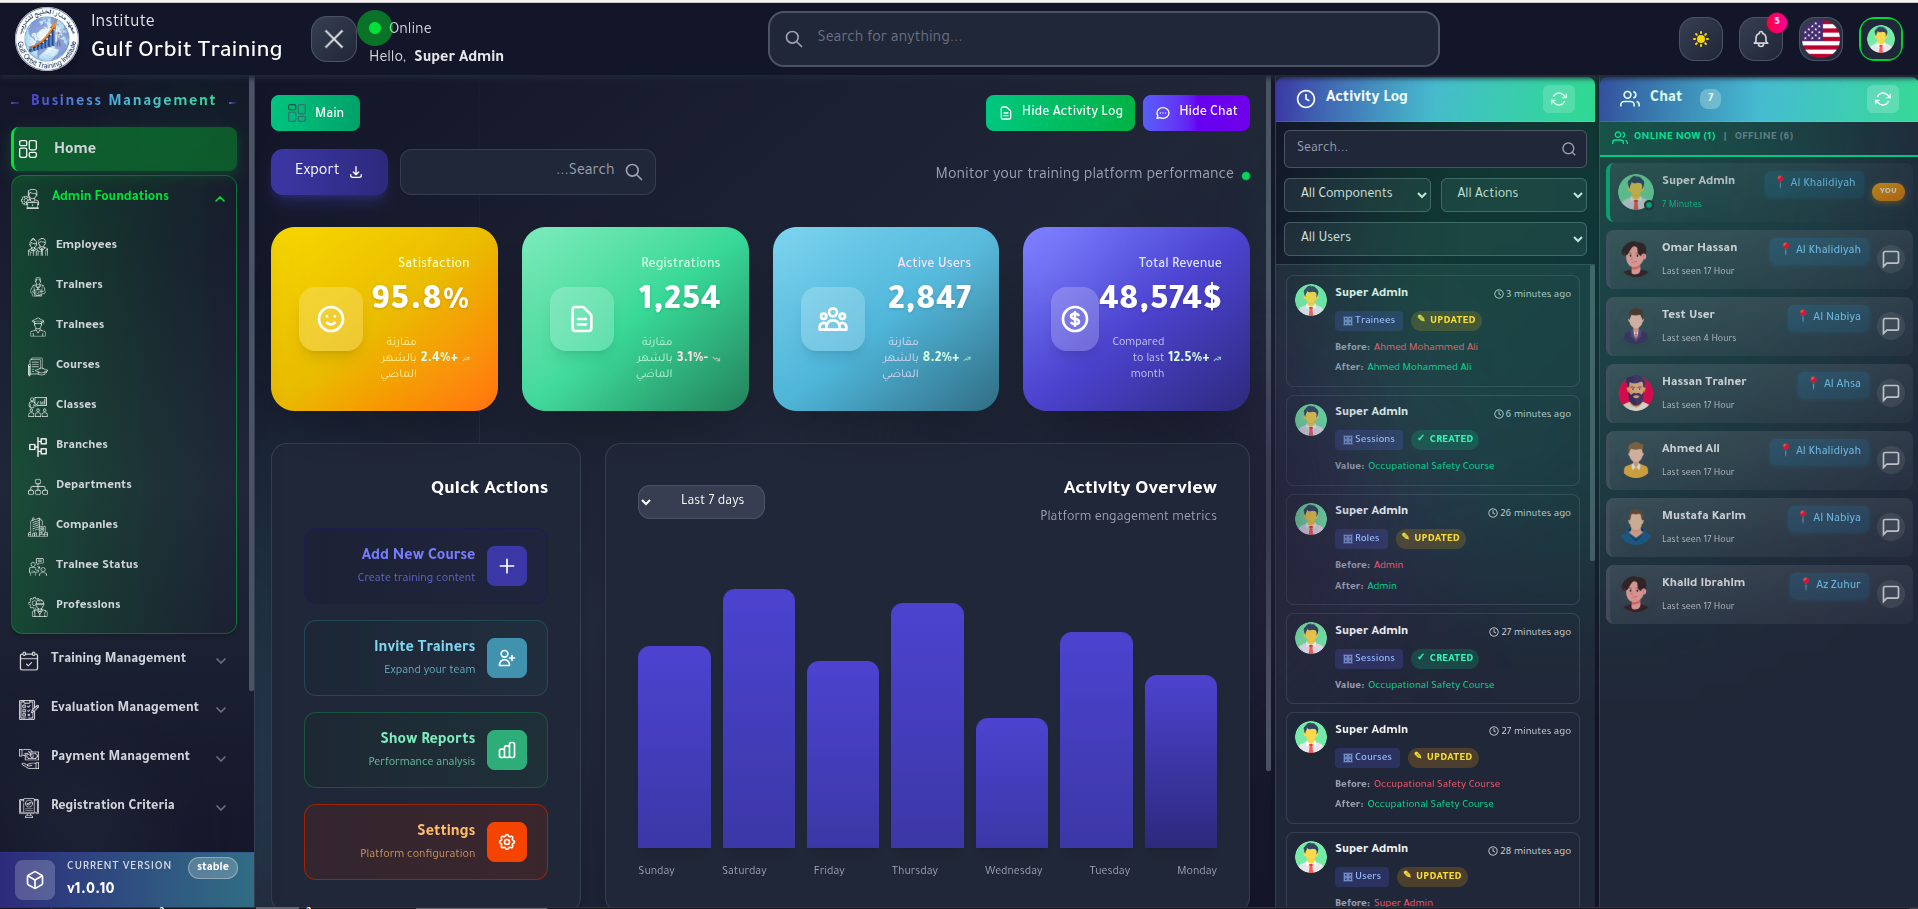Close the sidebar with X button

pyautogui.click(x=334, y=39)
